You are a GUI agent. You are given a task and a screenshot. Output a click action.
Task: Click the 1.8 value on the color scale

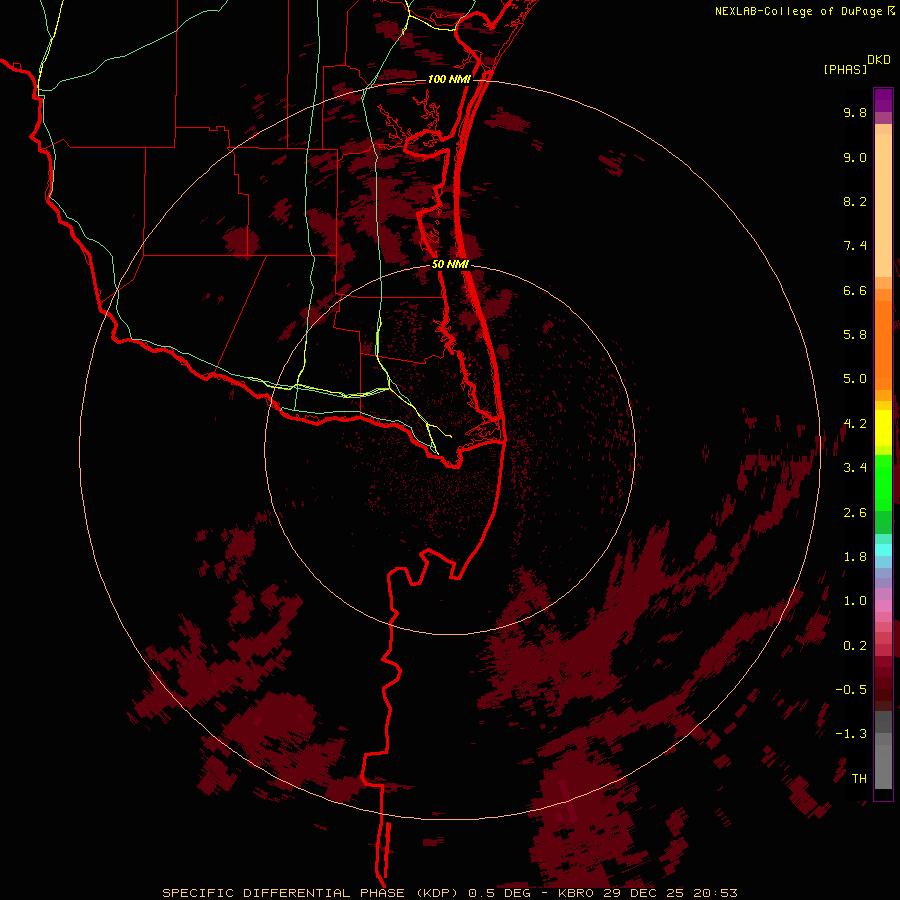click(855, 557)
